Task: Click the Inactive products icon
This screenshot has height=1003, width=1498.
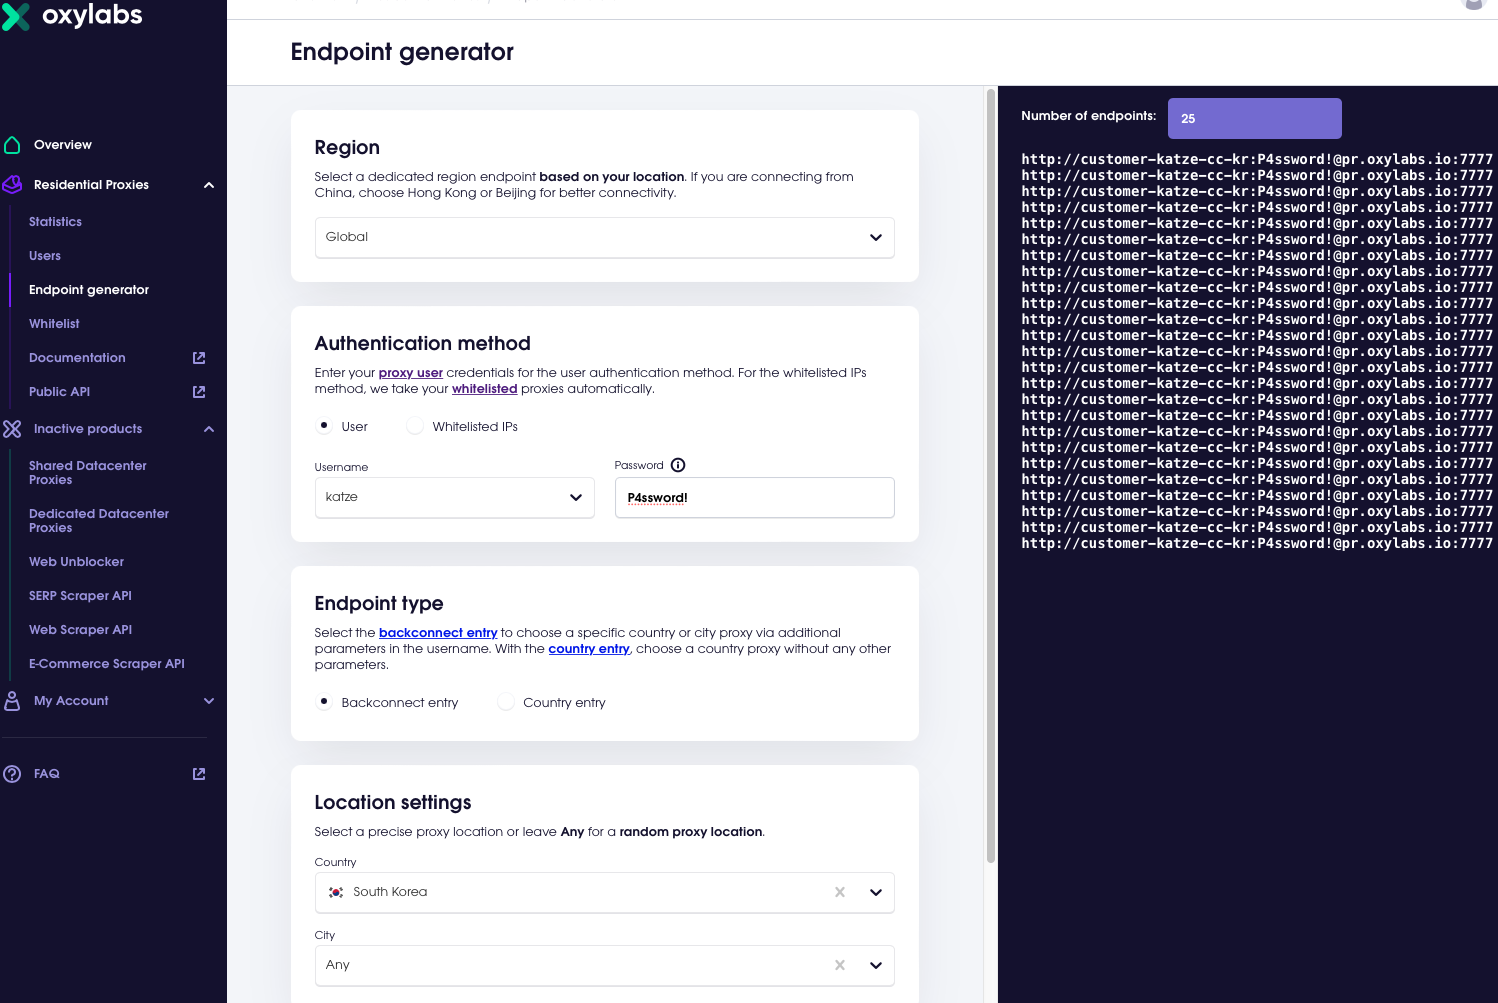Action: 12,429
